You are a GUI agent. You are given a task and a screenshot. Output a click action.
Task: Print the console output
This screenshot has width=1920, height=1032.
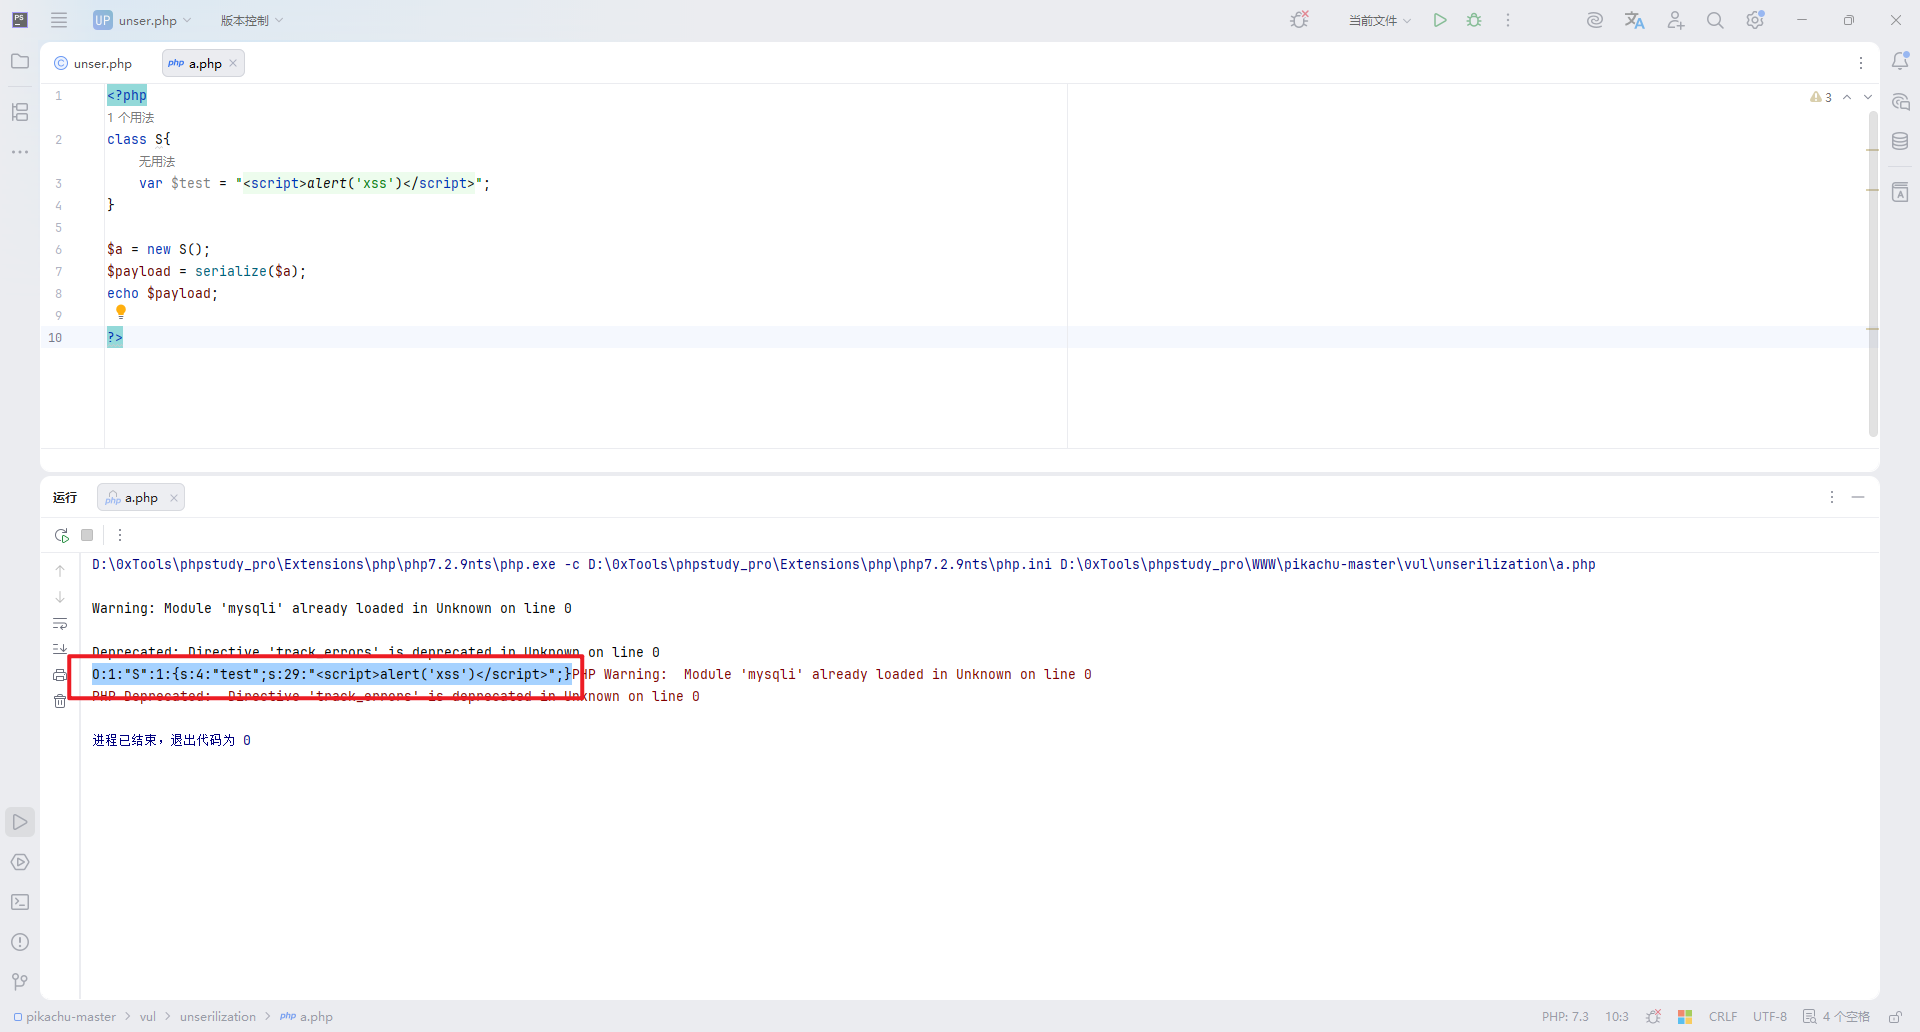tap(60, 675)
